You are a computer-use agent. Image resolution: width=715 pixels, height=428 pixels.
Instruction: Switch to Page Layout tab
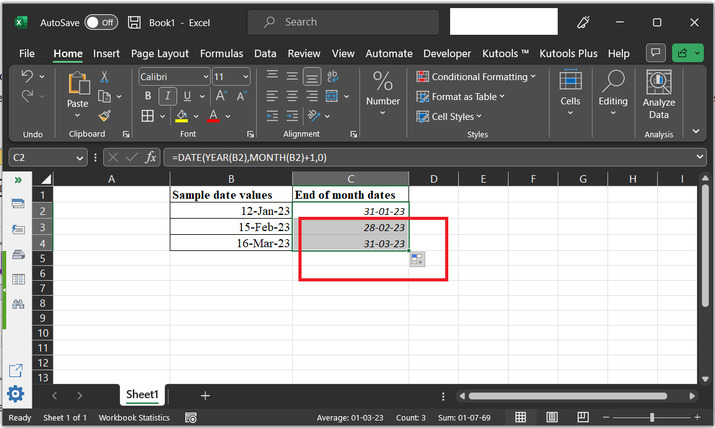point(160,53)
